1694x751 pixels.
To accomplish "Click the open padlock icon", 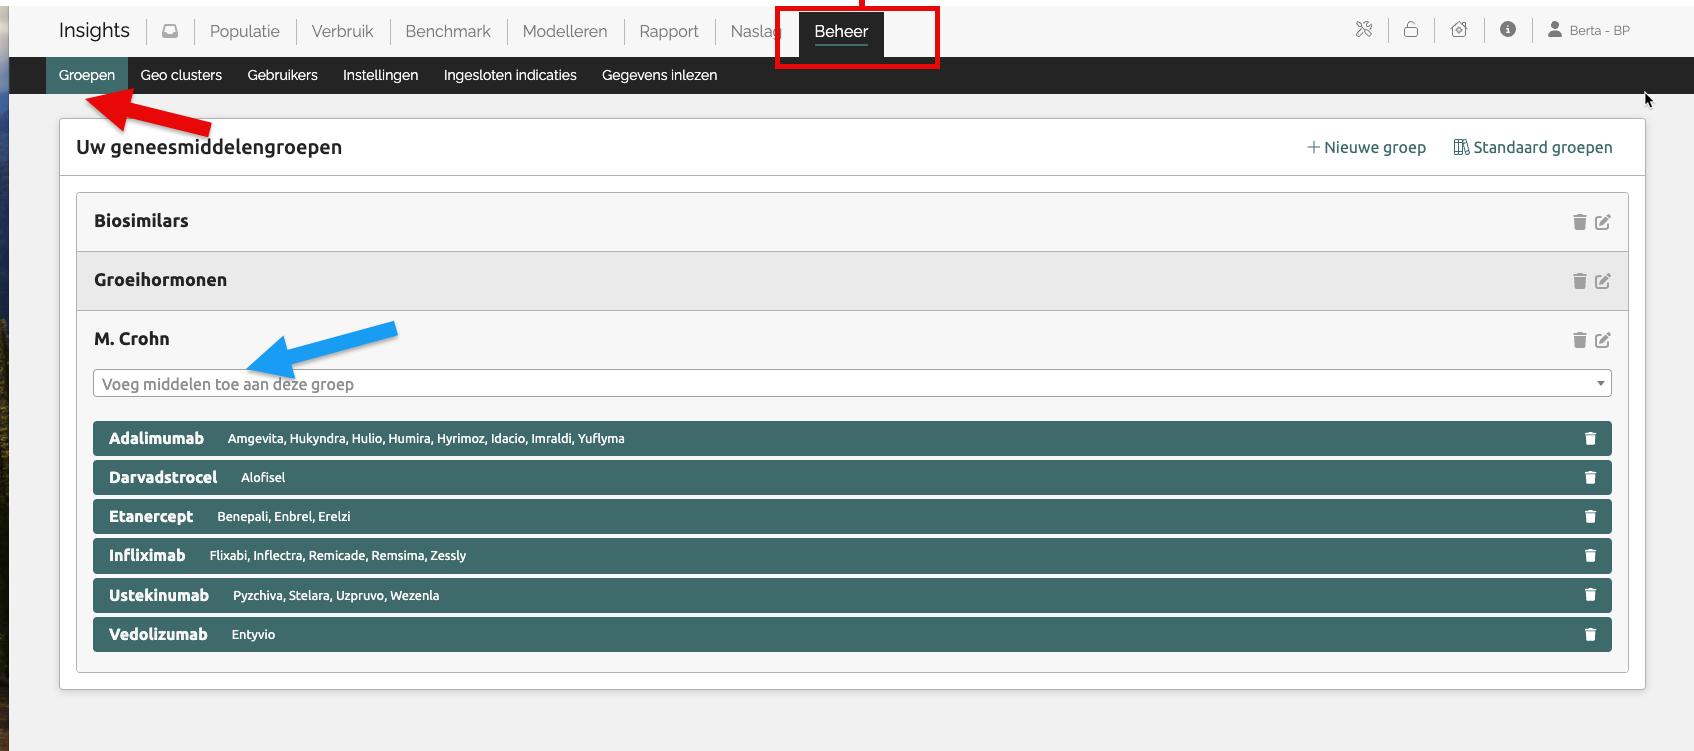I will click(x=1411, y=30).
